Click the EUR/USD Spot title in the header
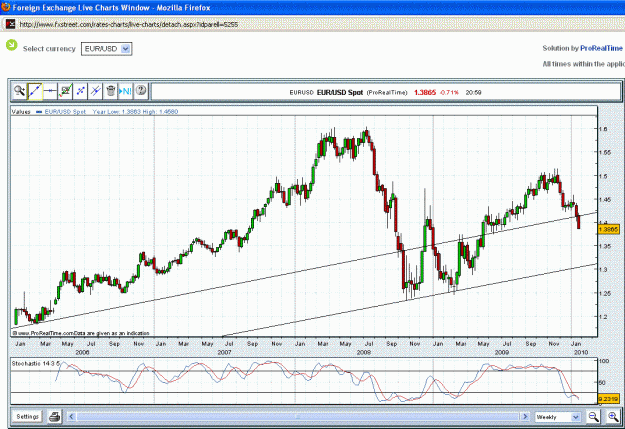 coord(340,92)
